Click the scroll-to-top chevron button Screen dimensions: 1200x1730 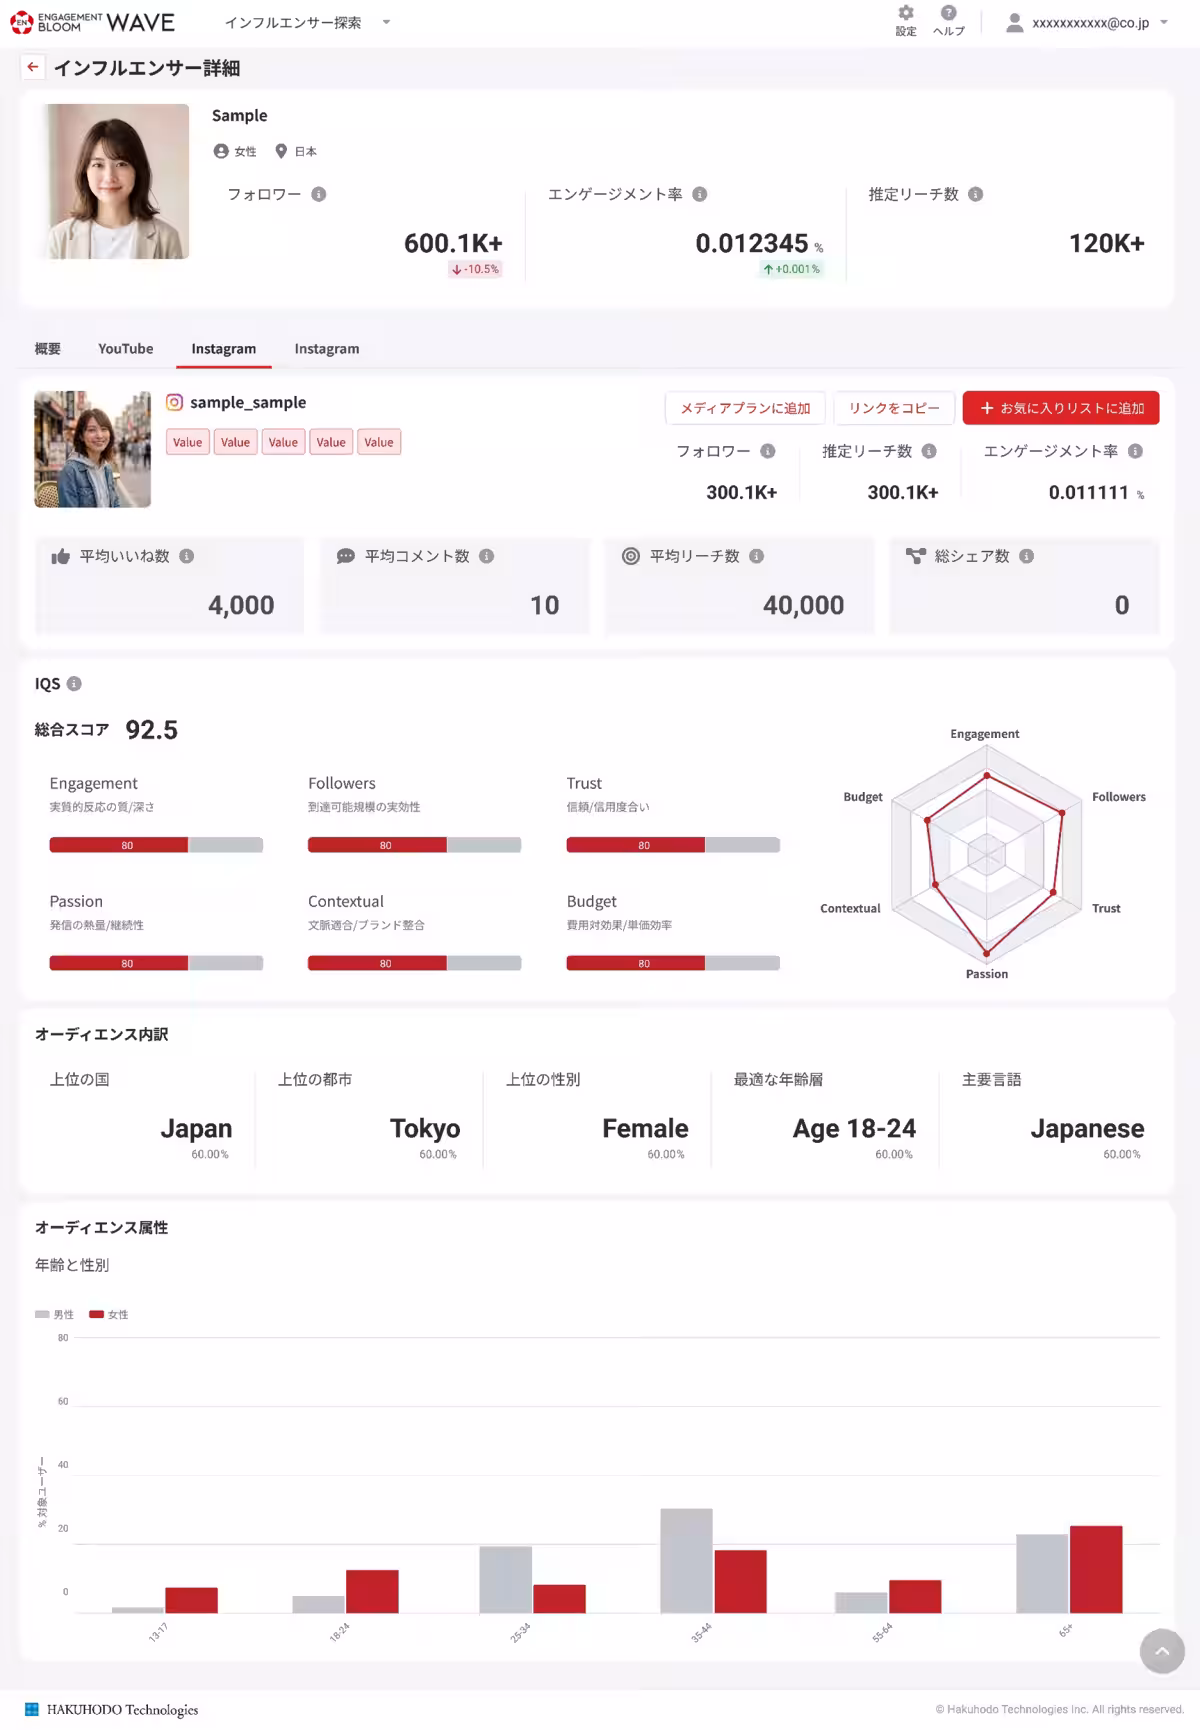[1162, 1651]
